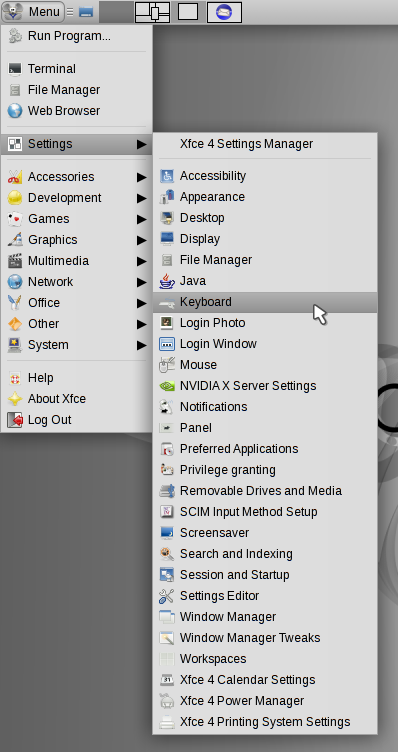Click the mail icon in the top panel
This screenshot has width=398, height=752.
pos(224,12)
